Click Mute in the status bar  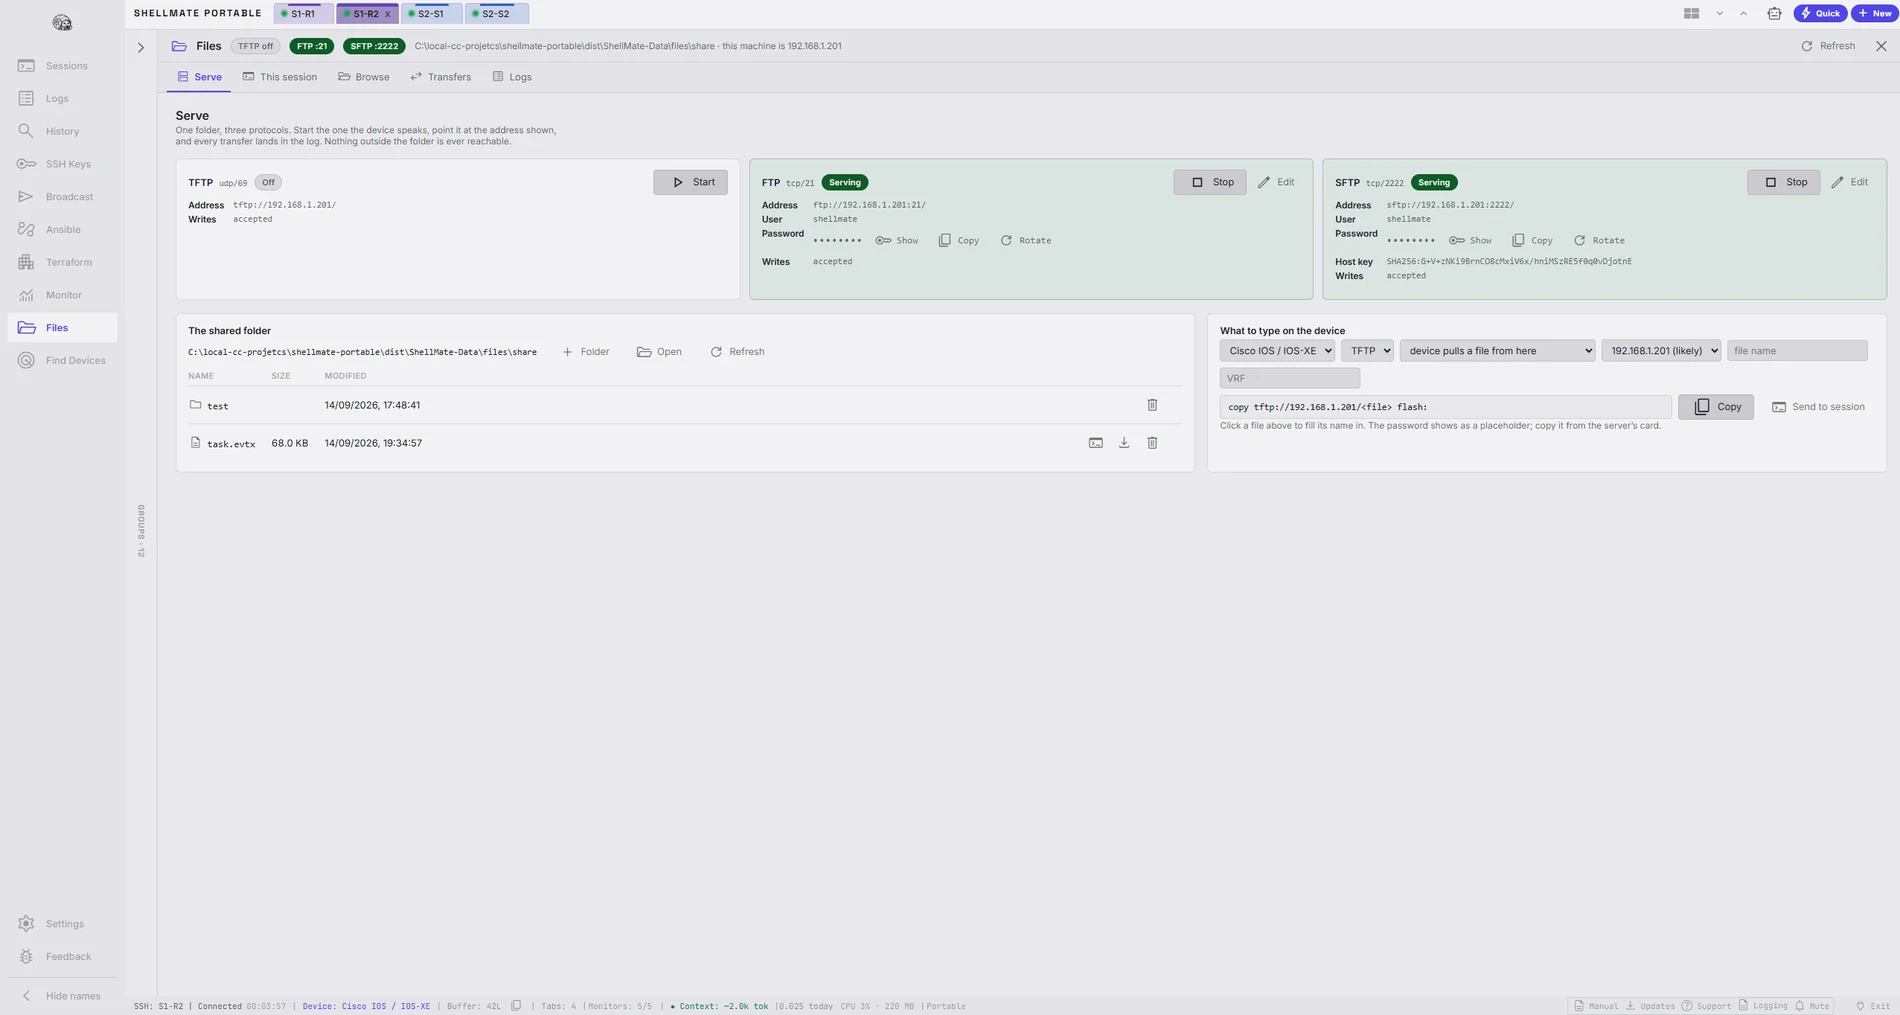[1812, 1006]
